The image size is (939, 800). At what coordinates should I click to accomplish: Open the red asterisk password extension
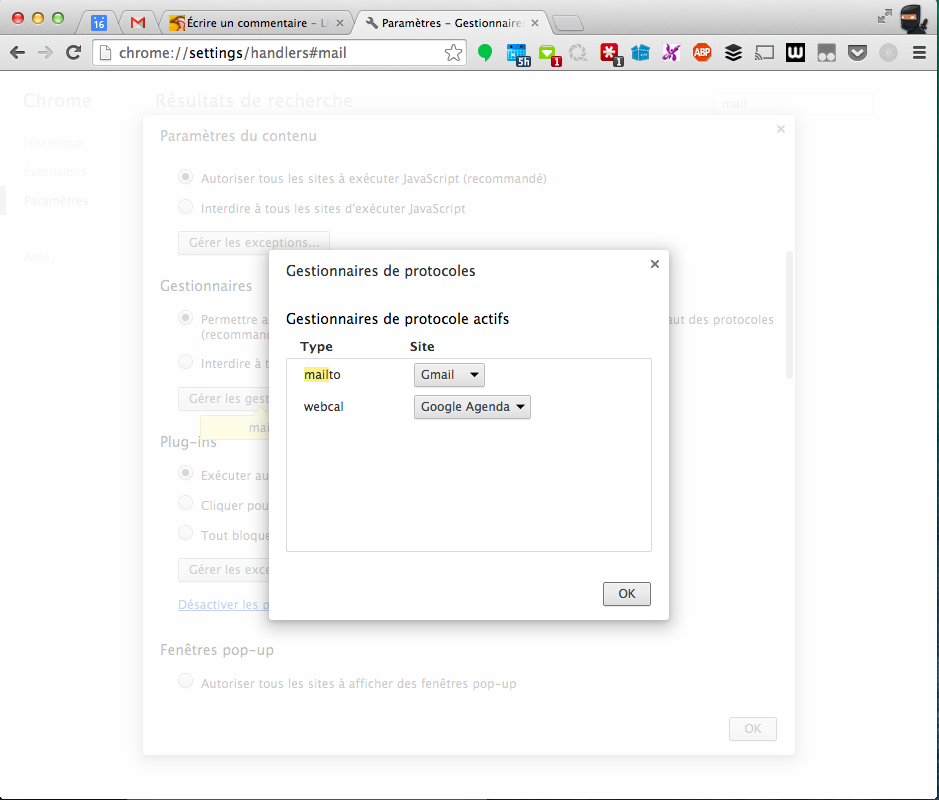[611, 54]
